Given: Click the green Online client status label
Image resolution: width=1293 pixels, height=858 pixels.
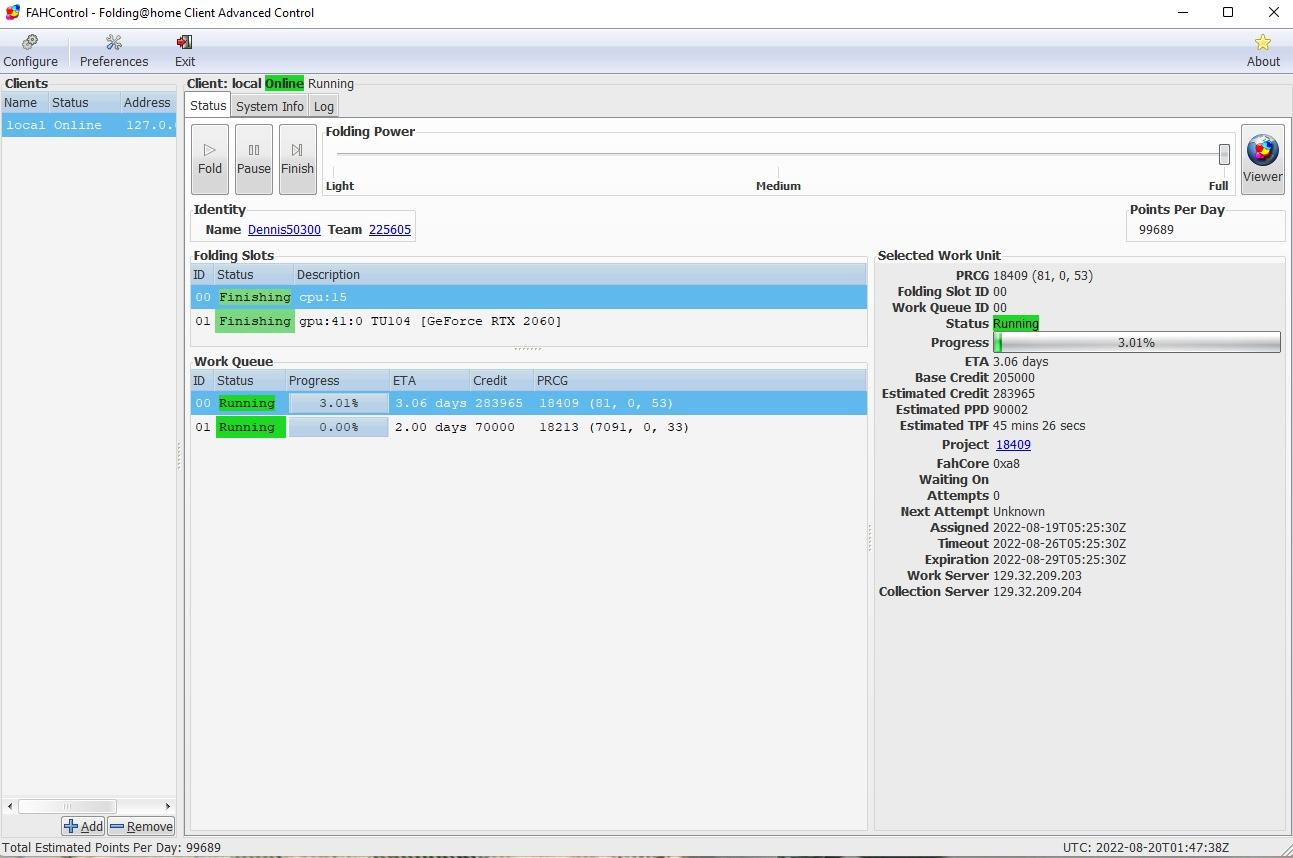Looking at the screenshot, I should [x=284, y=84].
